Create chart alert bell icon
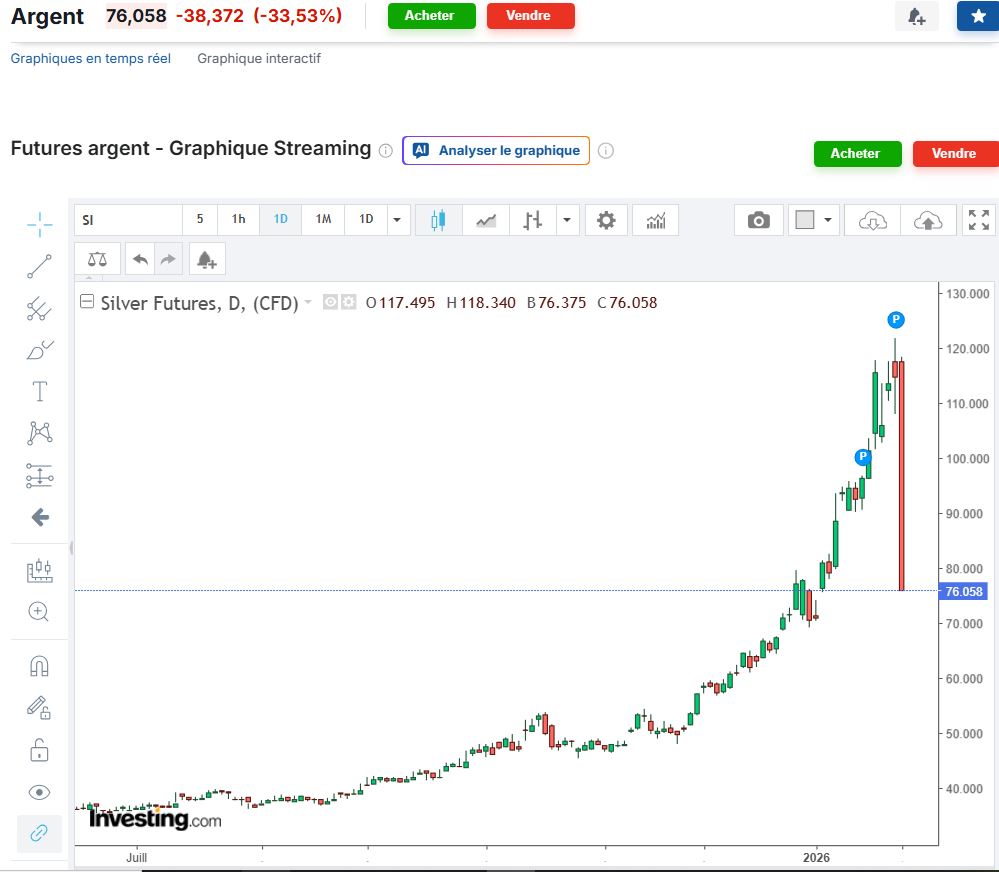Image resolution: width=999 pixels, height=872 pixels. pos(206,259)
